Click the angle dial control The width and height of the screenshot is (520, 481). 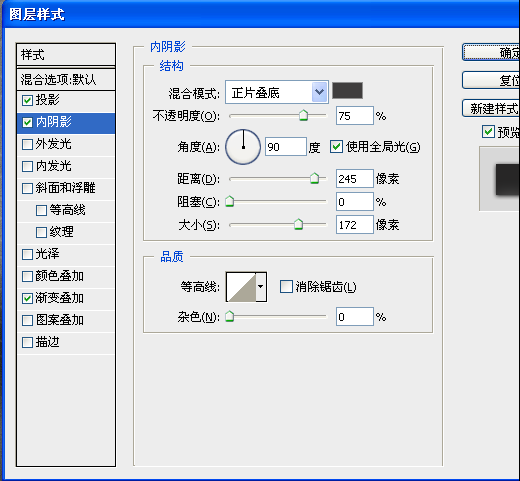[x=243, y=147]
